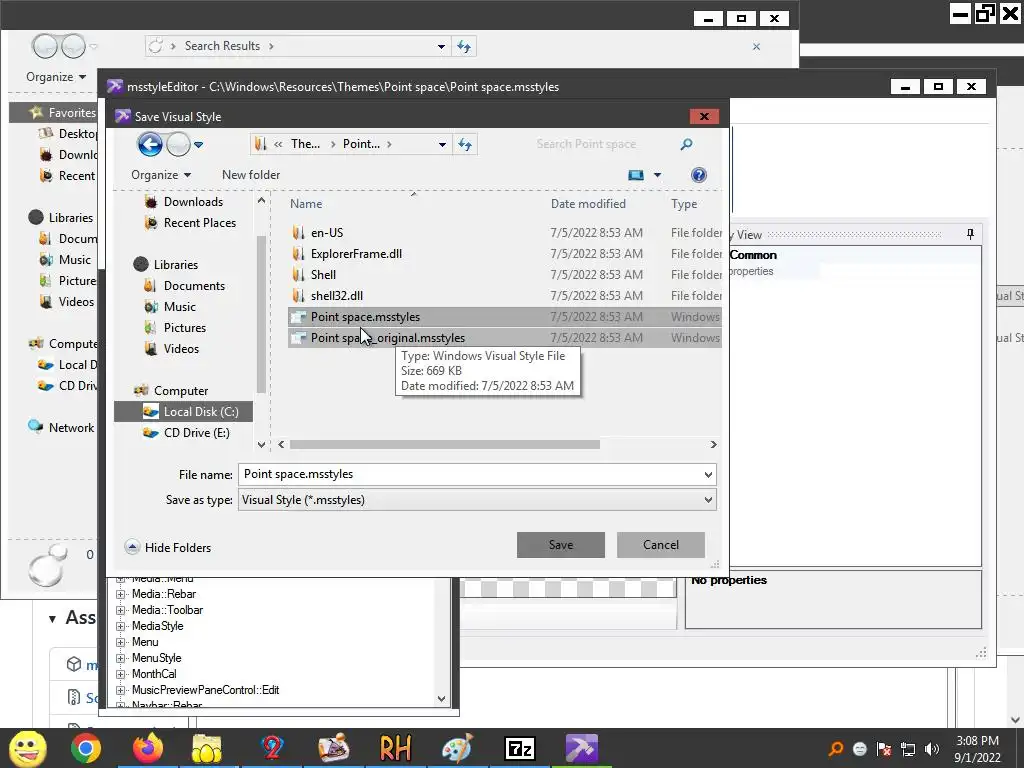The image size is (1024, 768).
Task: Expand the Media::Toolbar tree node
Action: tap(120, 610)
